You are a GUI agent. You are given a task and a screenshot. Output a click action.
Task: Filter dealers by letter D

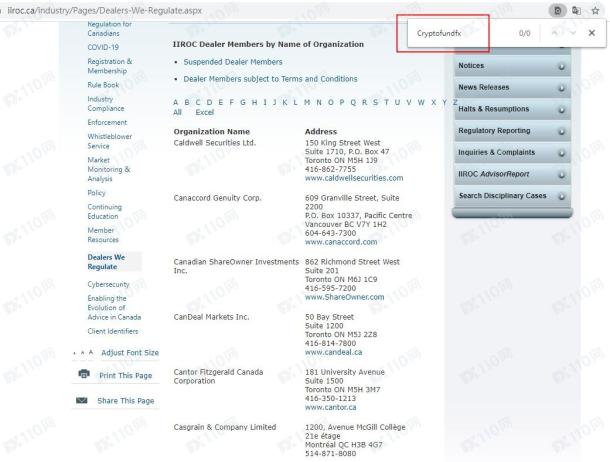(209, 103)
